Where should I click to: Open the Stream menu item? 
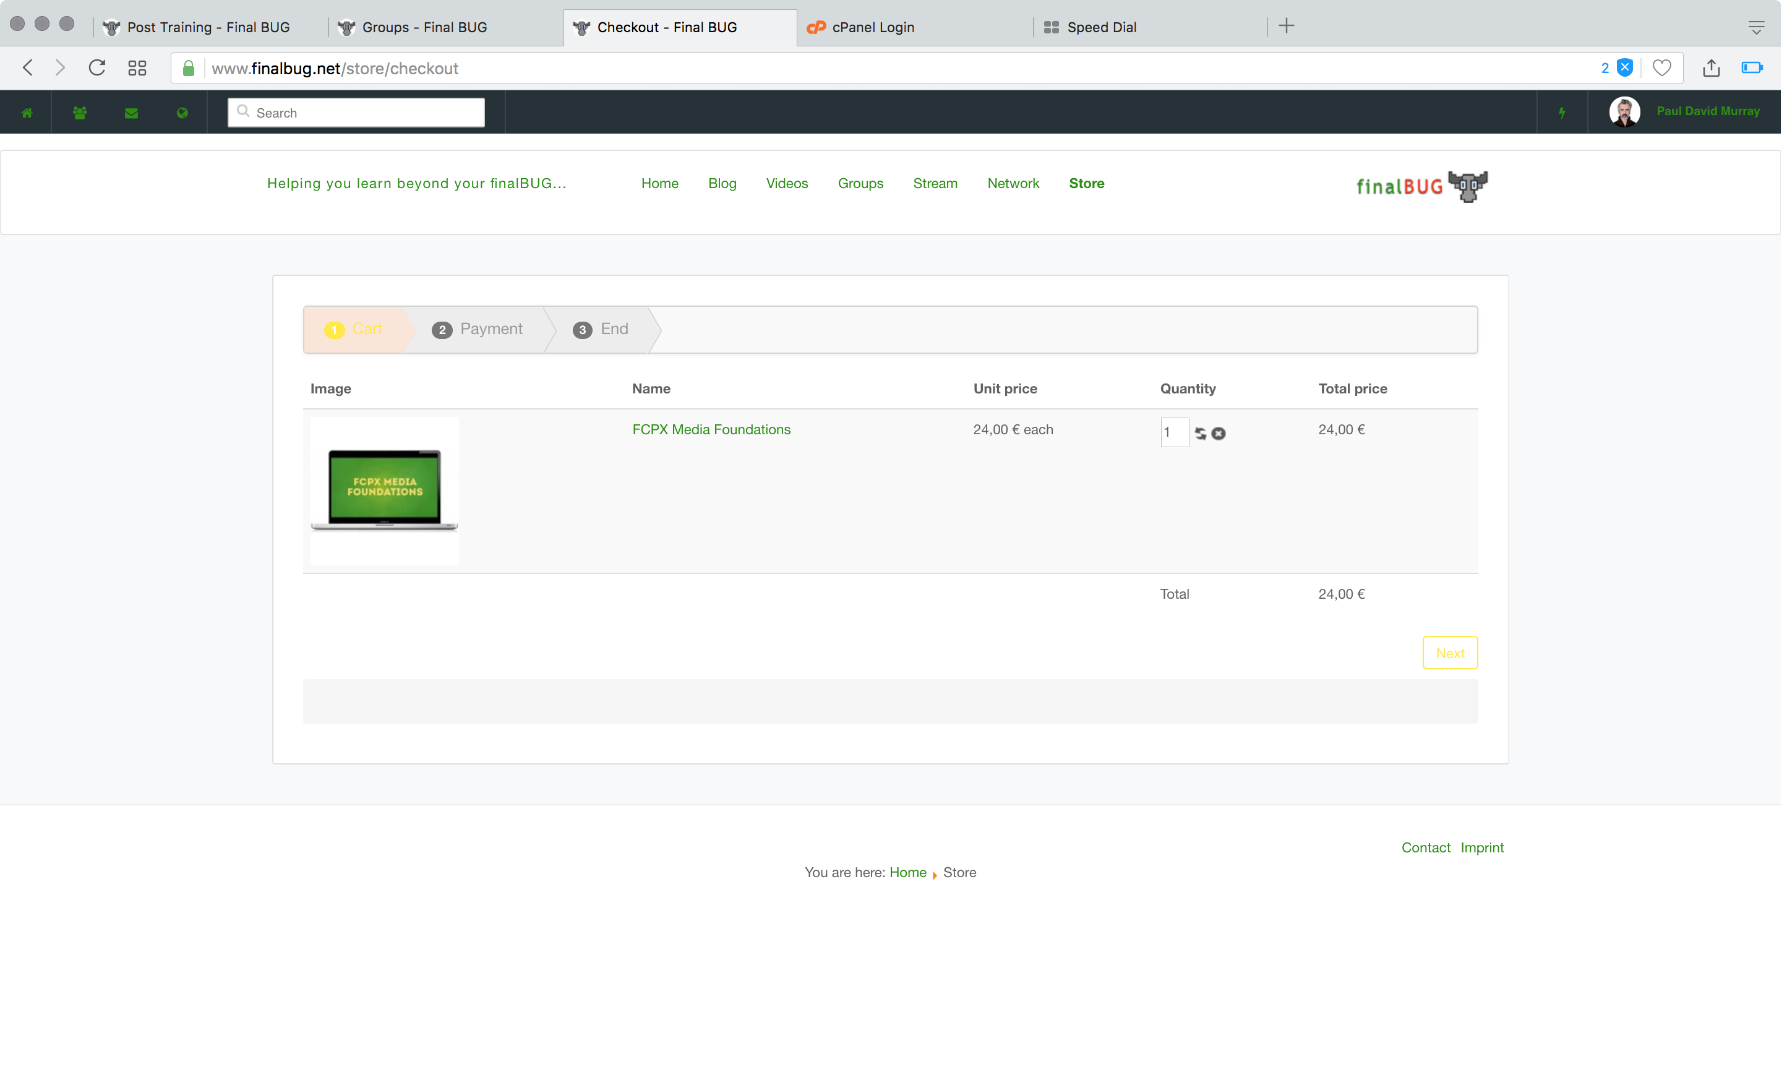(935, 183)
